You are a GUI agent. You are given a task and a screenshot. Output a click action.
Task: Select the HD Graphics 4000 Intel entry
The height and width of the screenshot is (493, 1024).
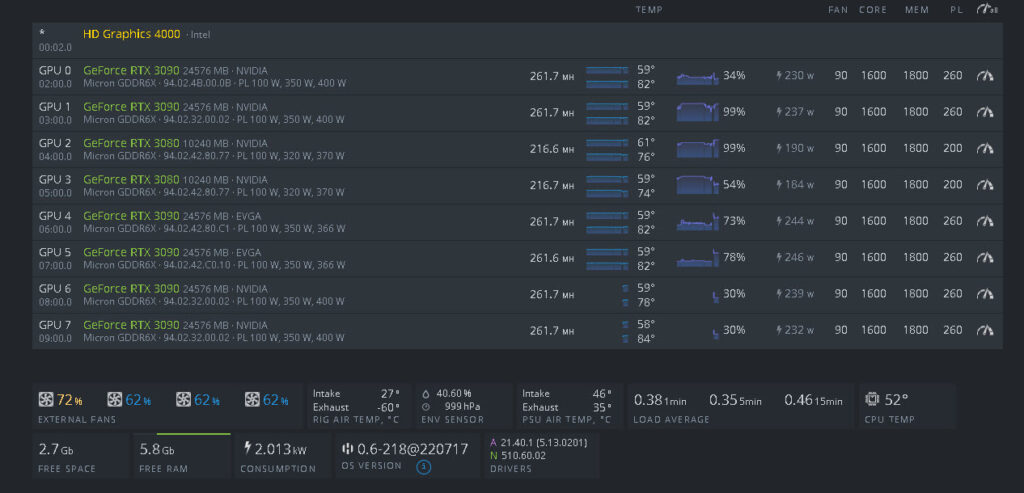517,40
